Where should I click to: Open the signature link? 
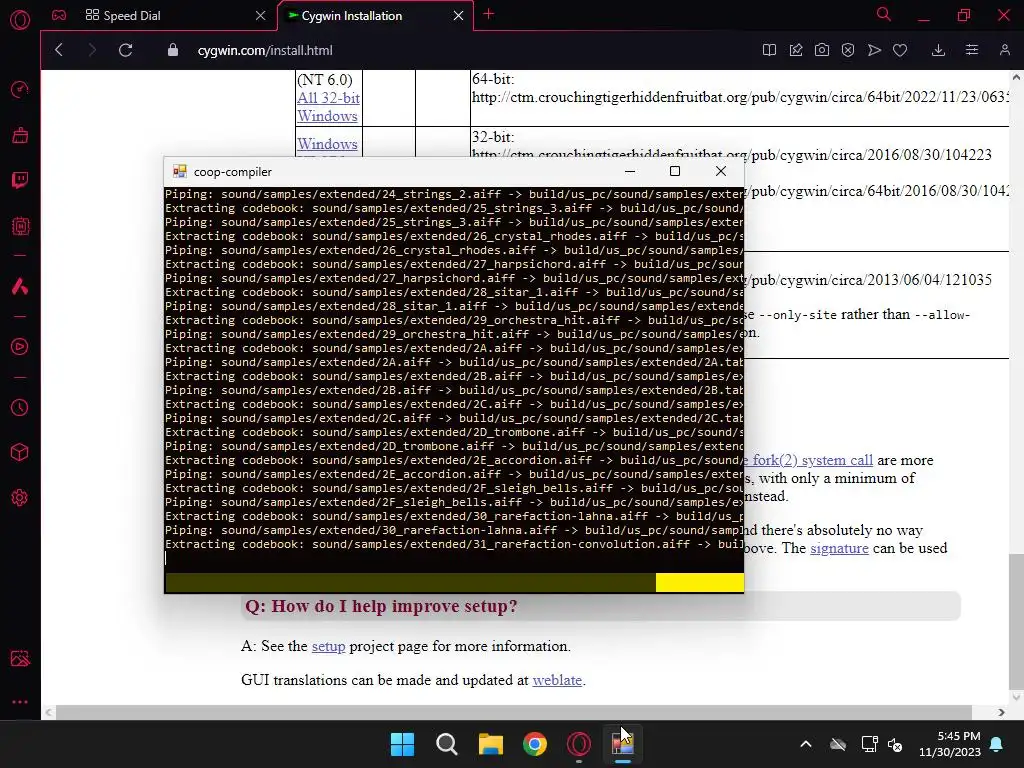click(x=839, y=549)
